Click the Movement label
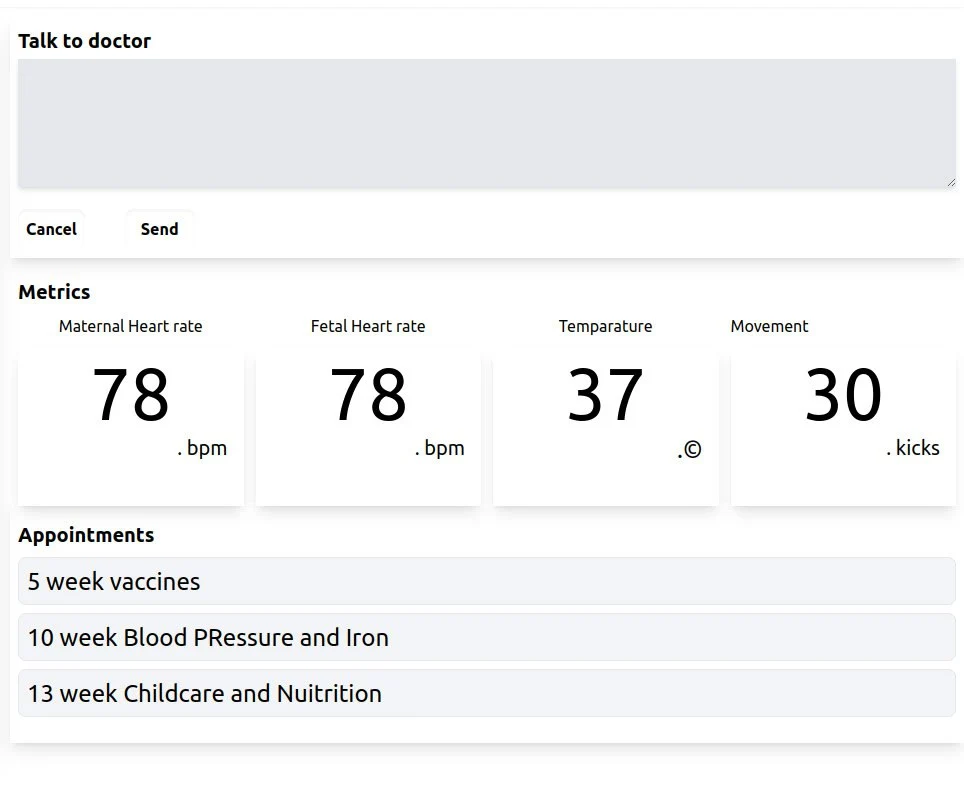 [769, 326]
